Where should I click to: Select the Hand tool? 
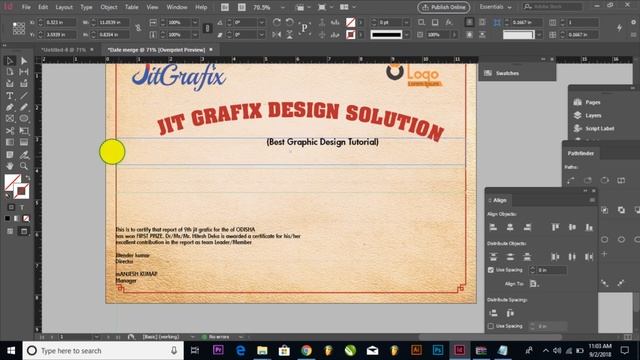pyautogui.click(x=9, y=166)
